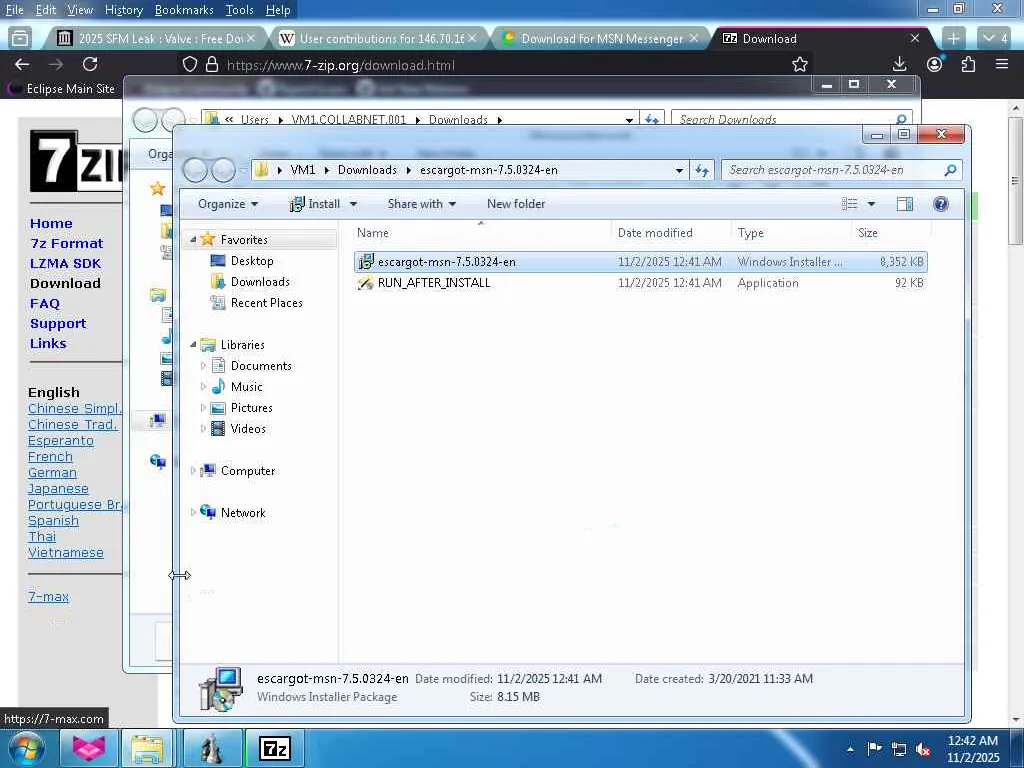Click the refresh icon beside Explorer address bar
Viewport: 1024px width, 768px height.
(x=702, y=170)
